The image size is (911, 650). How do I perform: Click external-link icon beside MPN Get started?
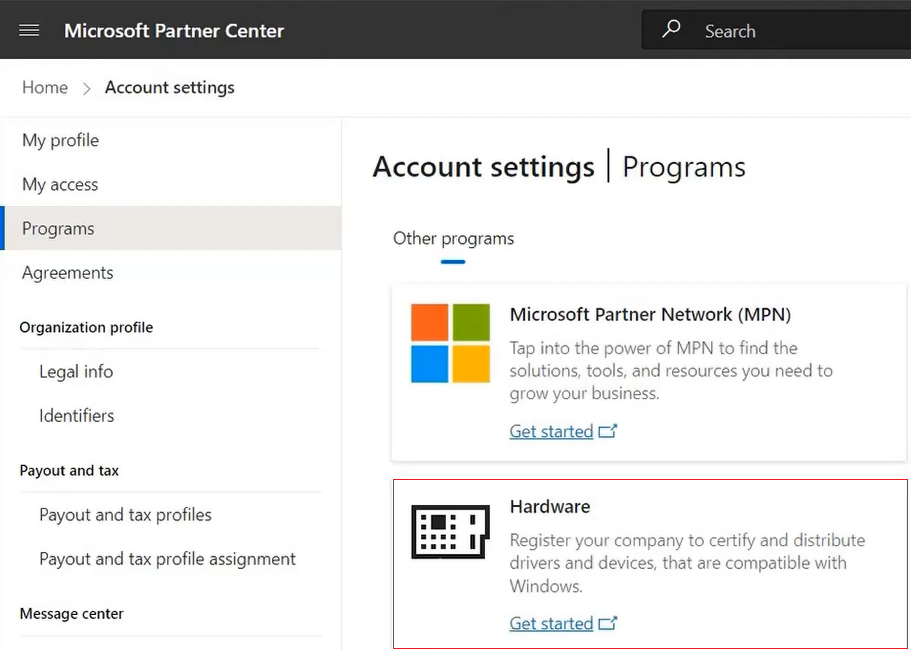pyautogui.click(x=608, y=431)
